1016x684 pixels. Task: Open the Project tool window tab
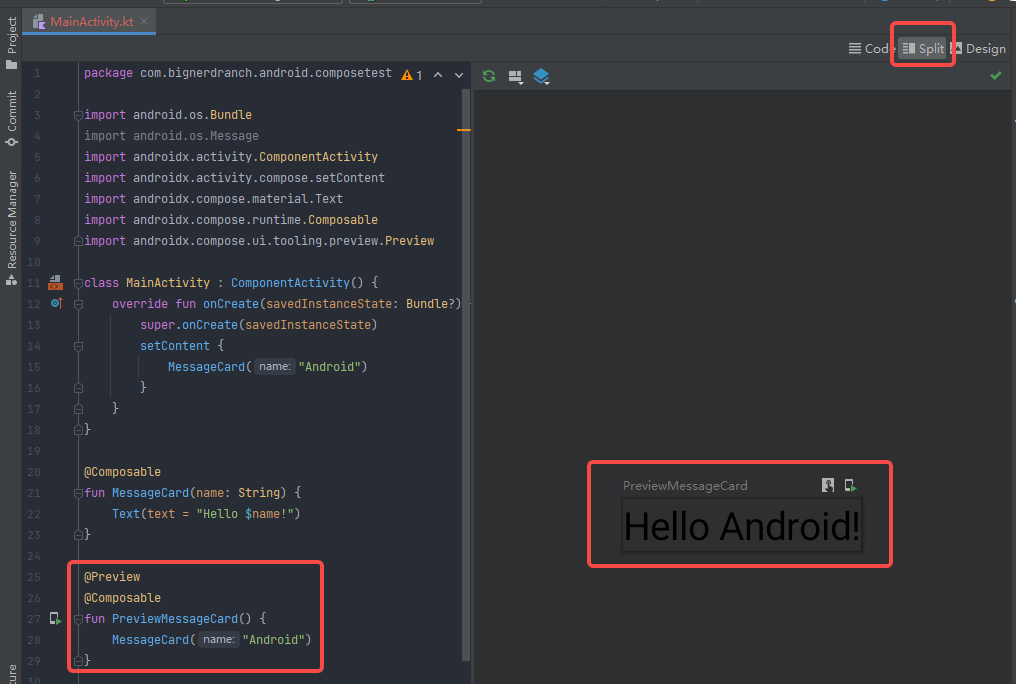pyautogui.click(x=12, y=35)
